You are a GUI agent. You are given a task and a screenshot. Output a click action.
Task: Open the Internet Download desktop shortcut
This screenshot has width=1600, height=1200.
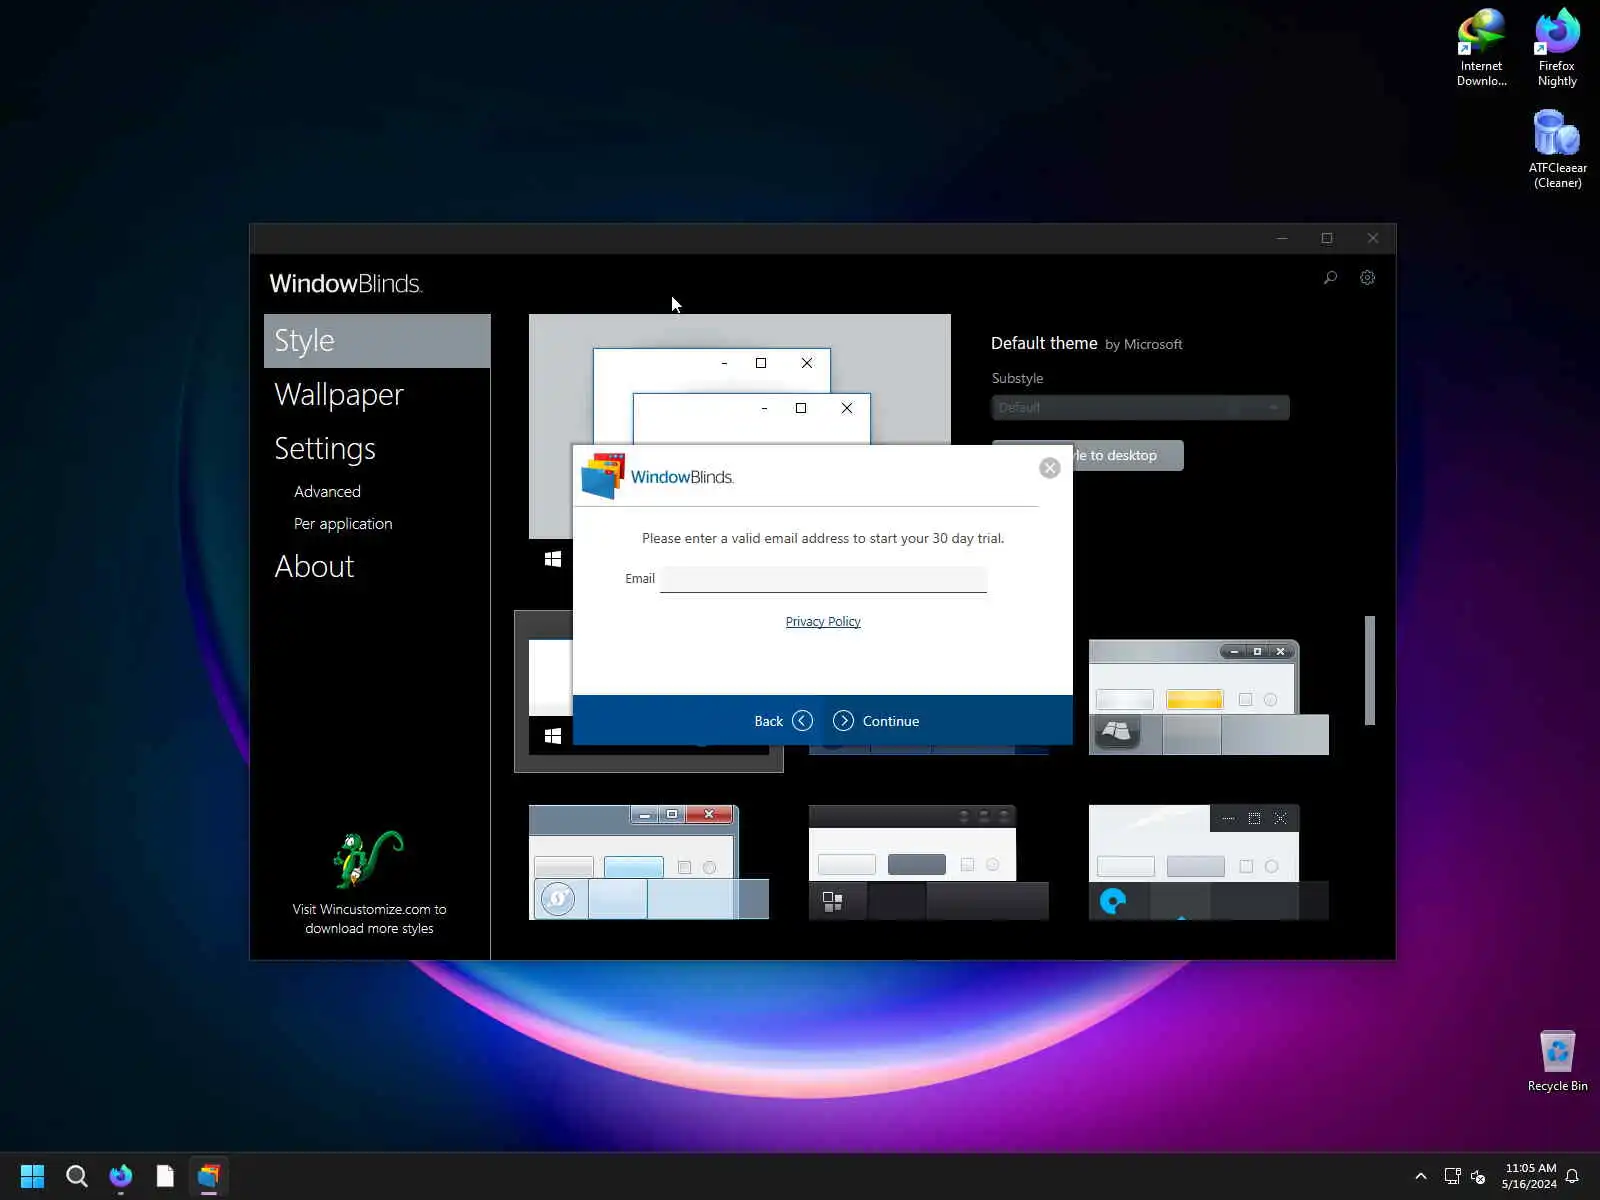click(x=1481, y=48)
